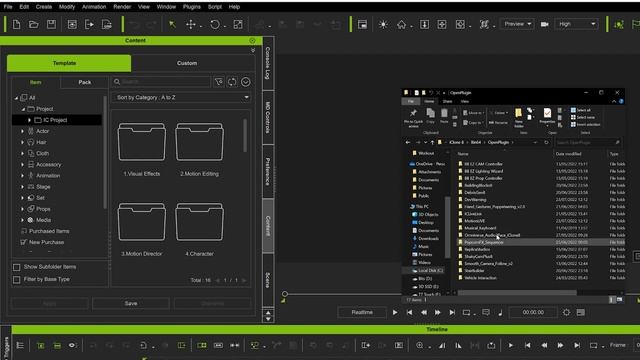This screenshot has height=360, width=640.
Task: Click the Export icon in main toolbar
Action: pyautogui.click(x=89, y=24)
